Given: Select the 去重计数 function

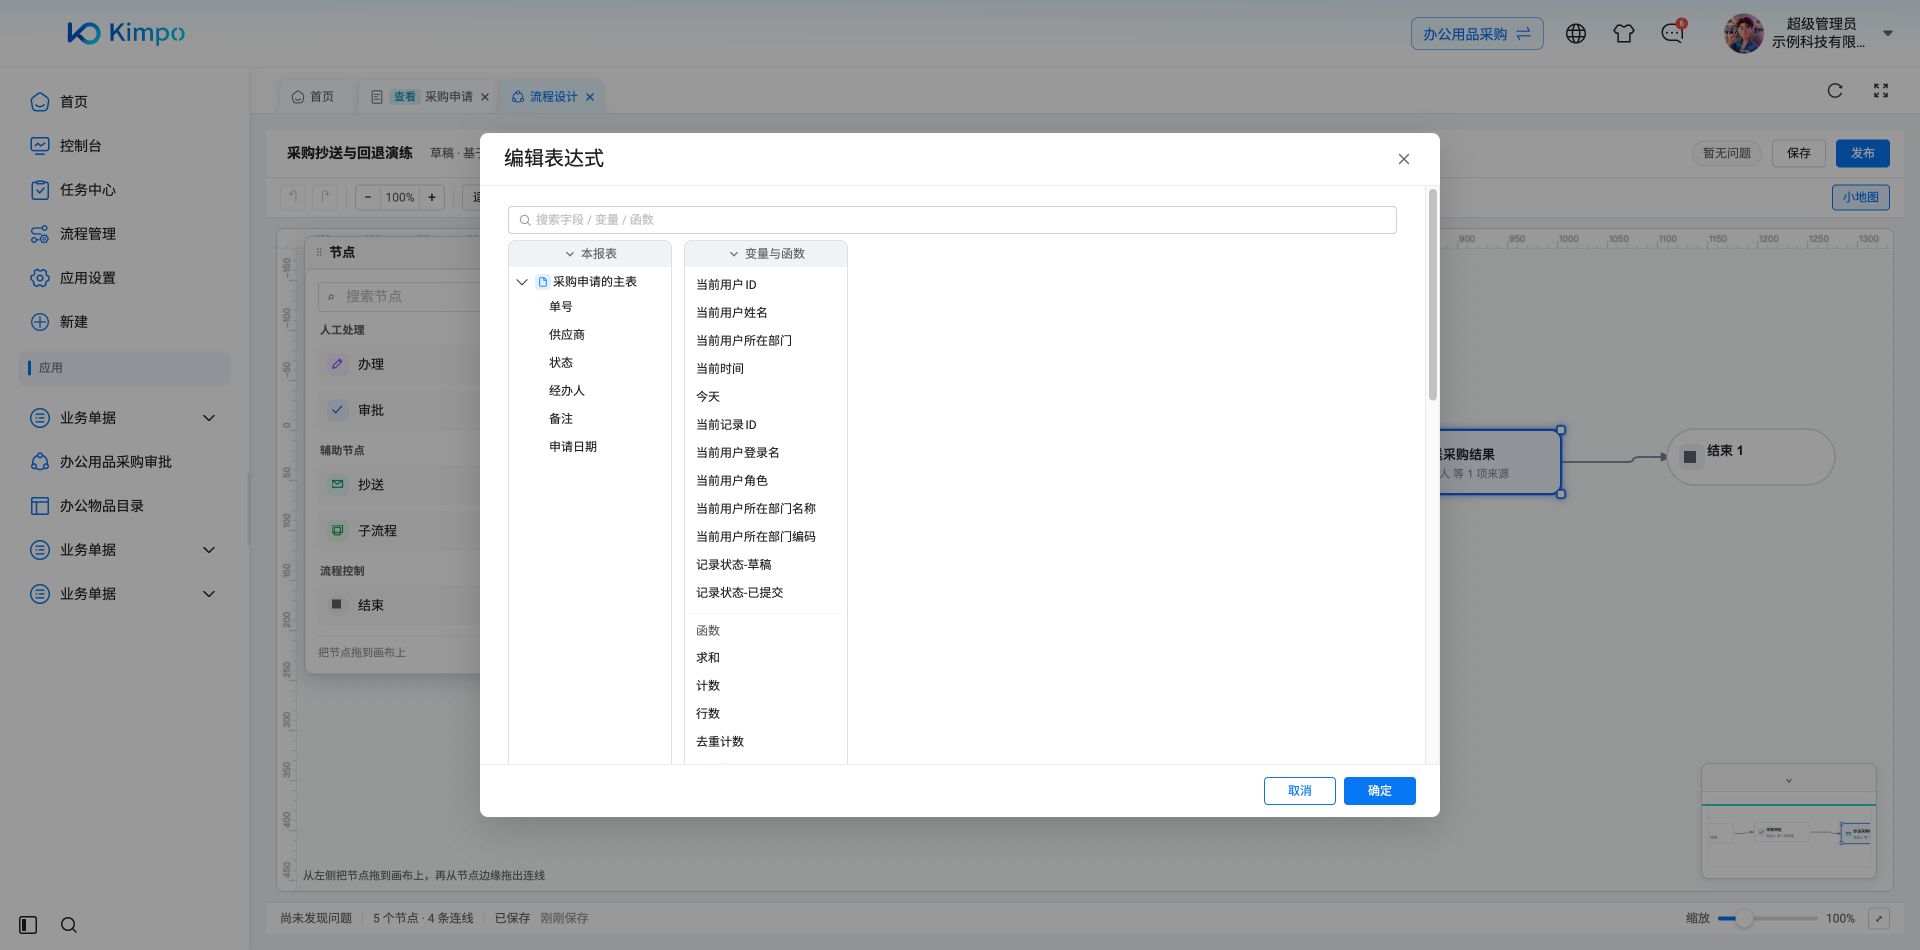Looking at the screenshot, I should click(x=720, y=742).
